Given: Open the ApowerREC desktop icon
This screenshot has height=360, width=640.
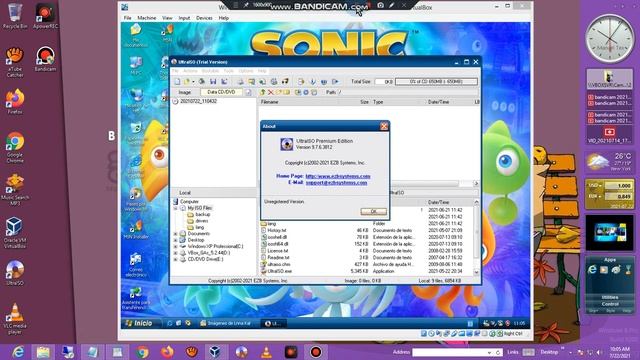Looking at the screenshot, I should pyautogui.click(x=45, y=16).
